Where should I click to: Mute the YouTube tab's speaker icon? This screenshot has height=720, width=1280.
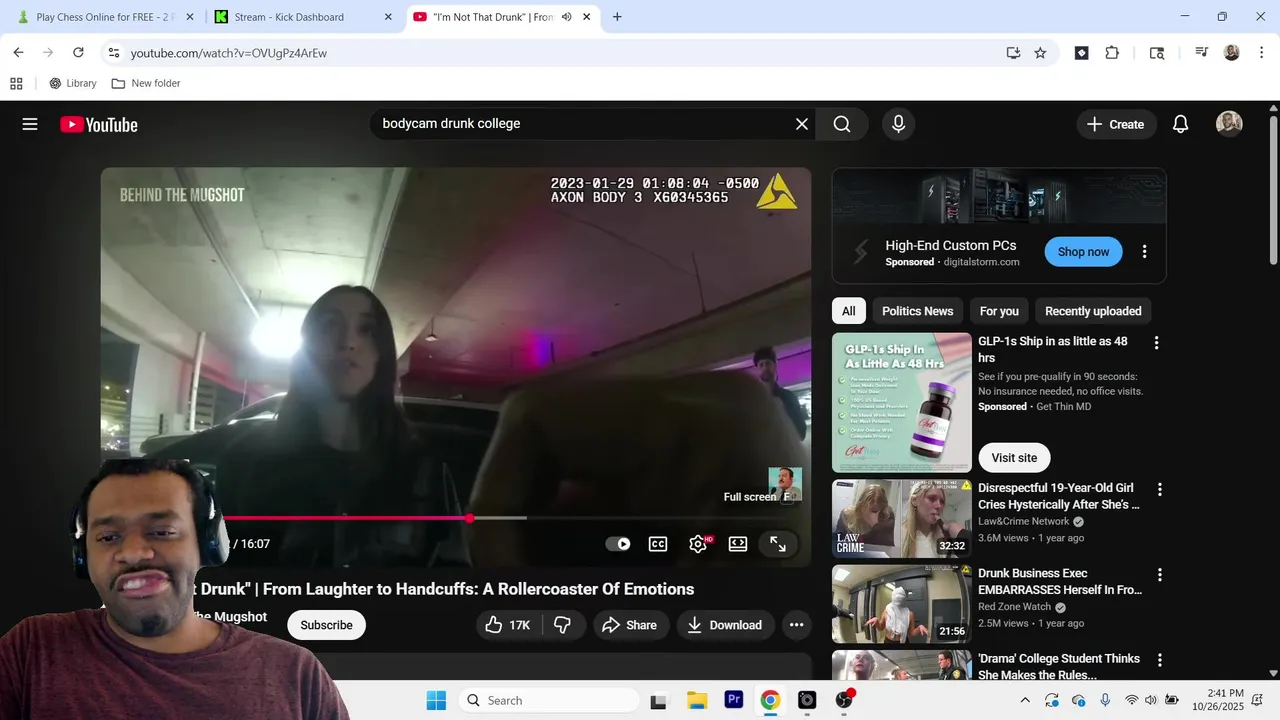(x=567, y=17)
